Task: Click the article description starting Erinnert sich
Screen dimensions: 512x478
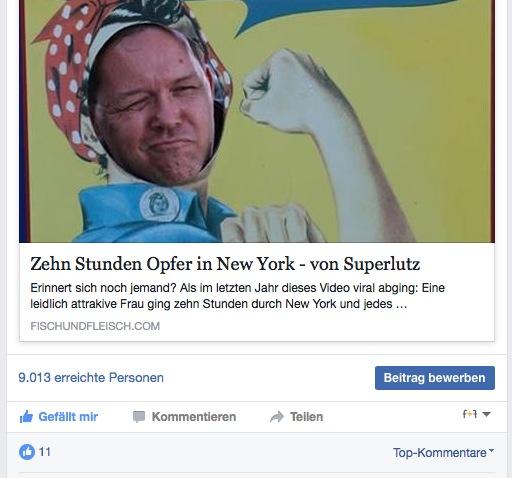Action: [237, 296]
